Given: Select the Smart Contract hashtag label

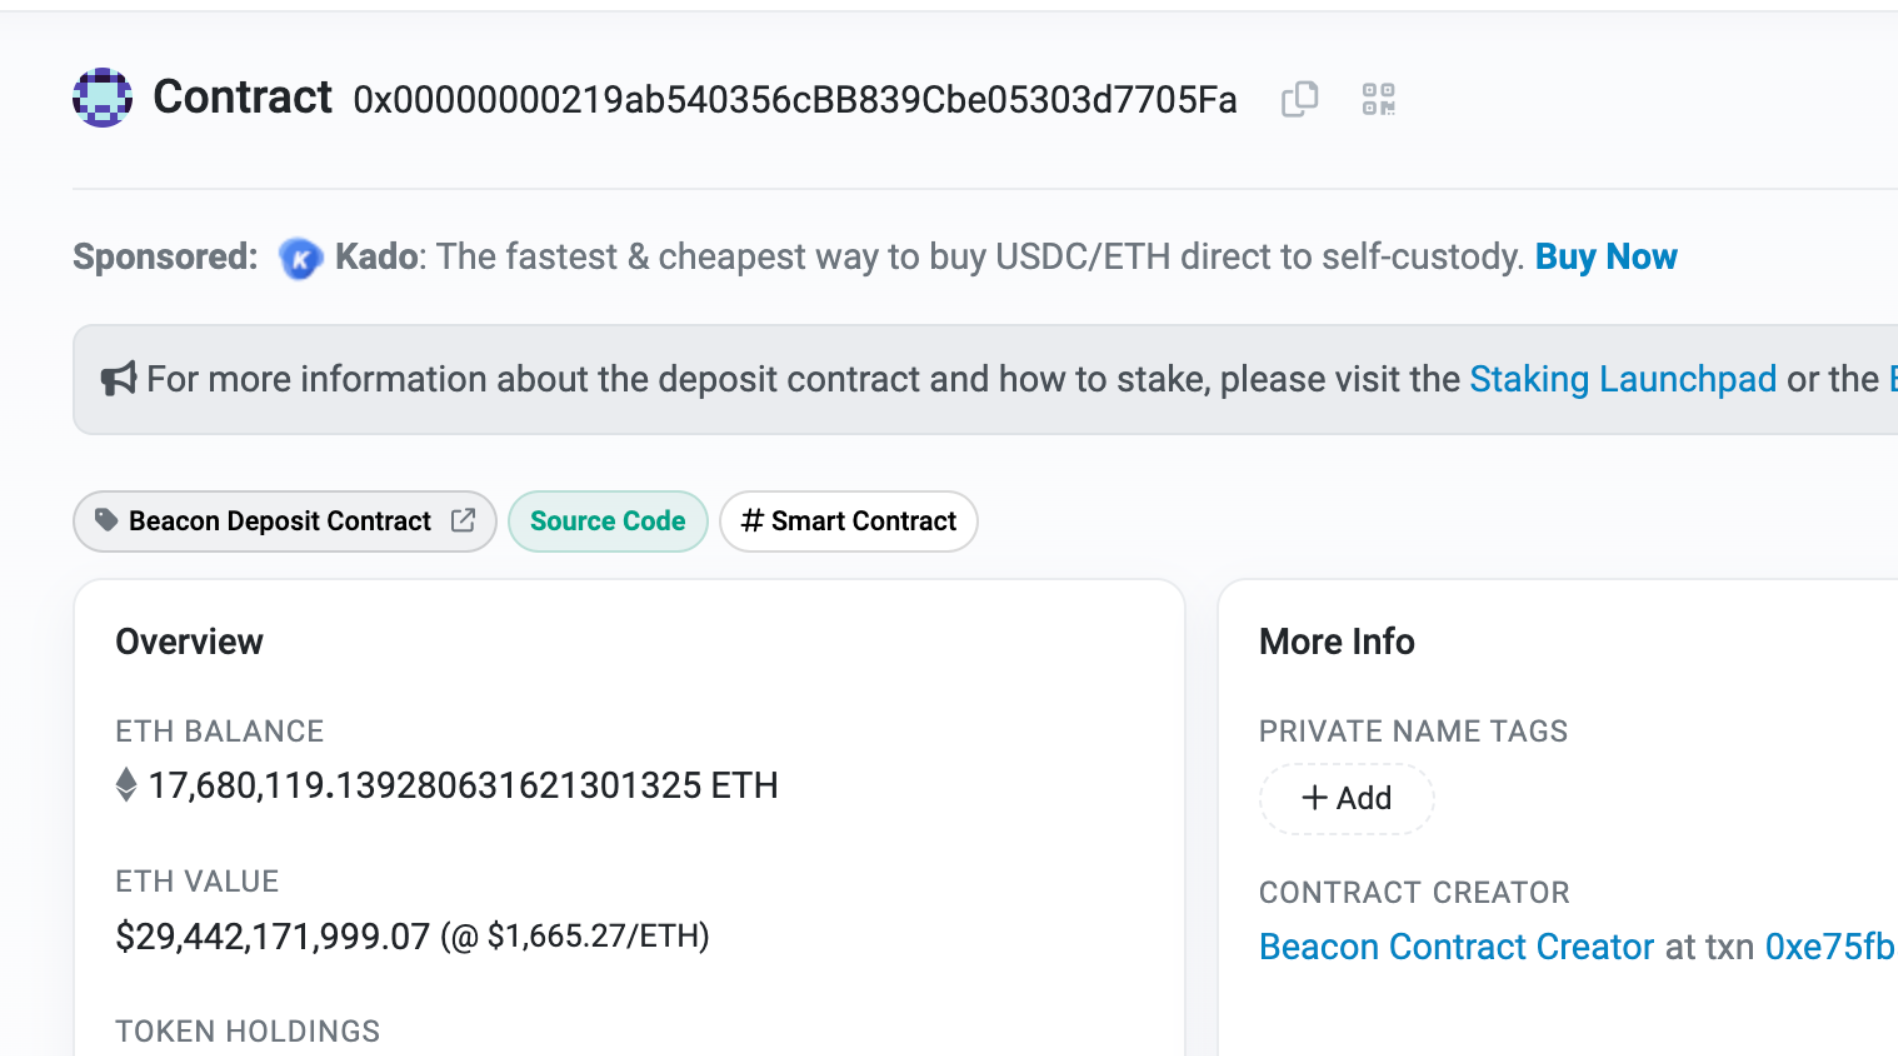Looking at the screenshot, I should click(x=848, y=521).
